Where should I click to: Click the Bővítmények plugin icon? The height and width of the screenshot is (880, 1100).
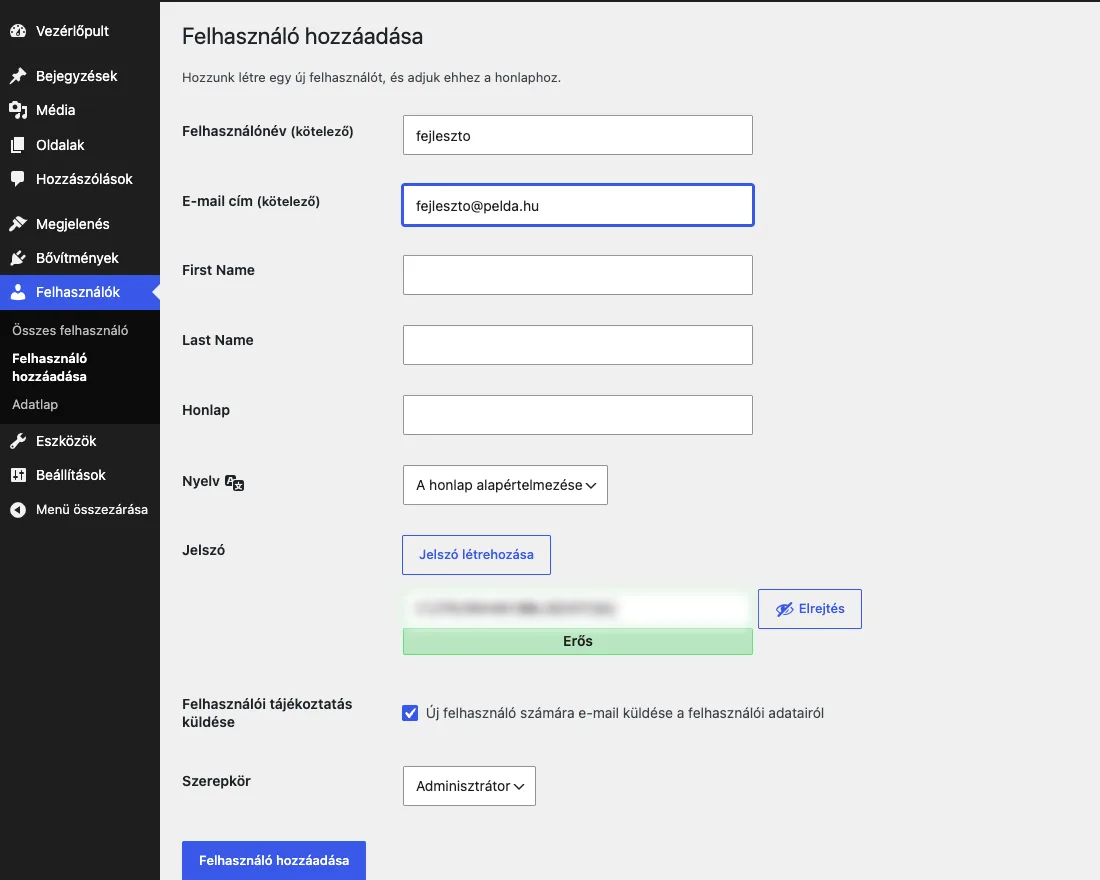click(x=18, y=258)
